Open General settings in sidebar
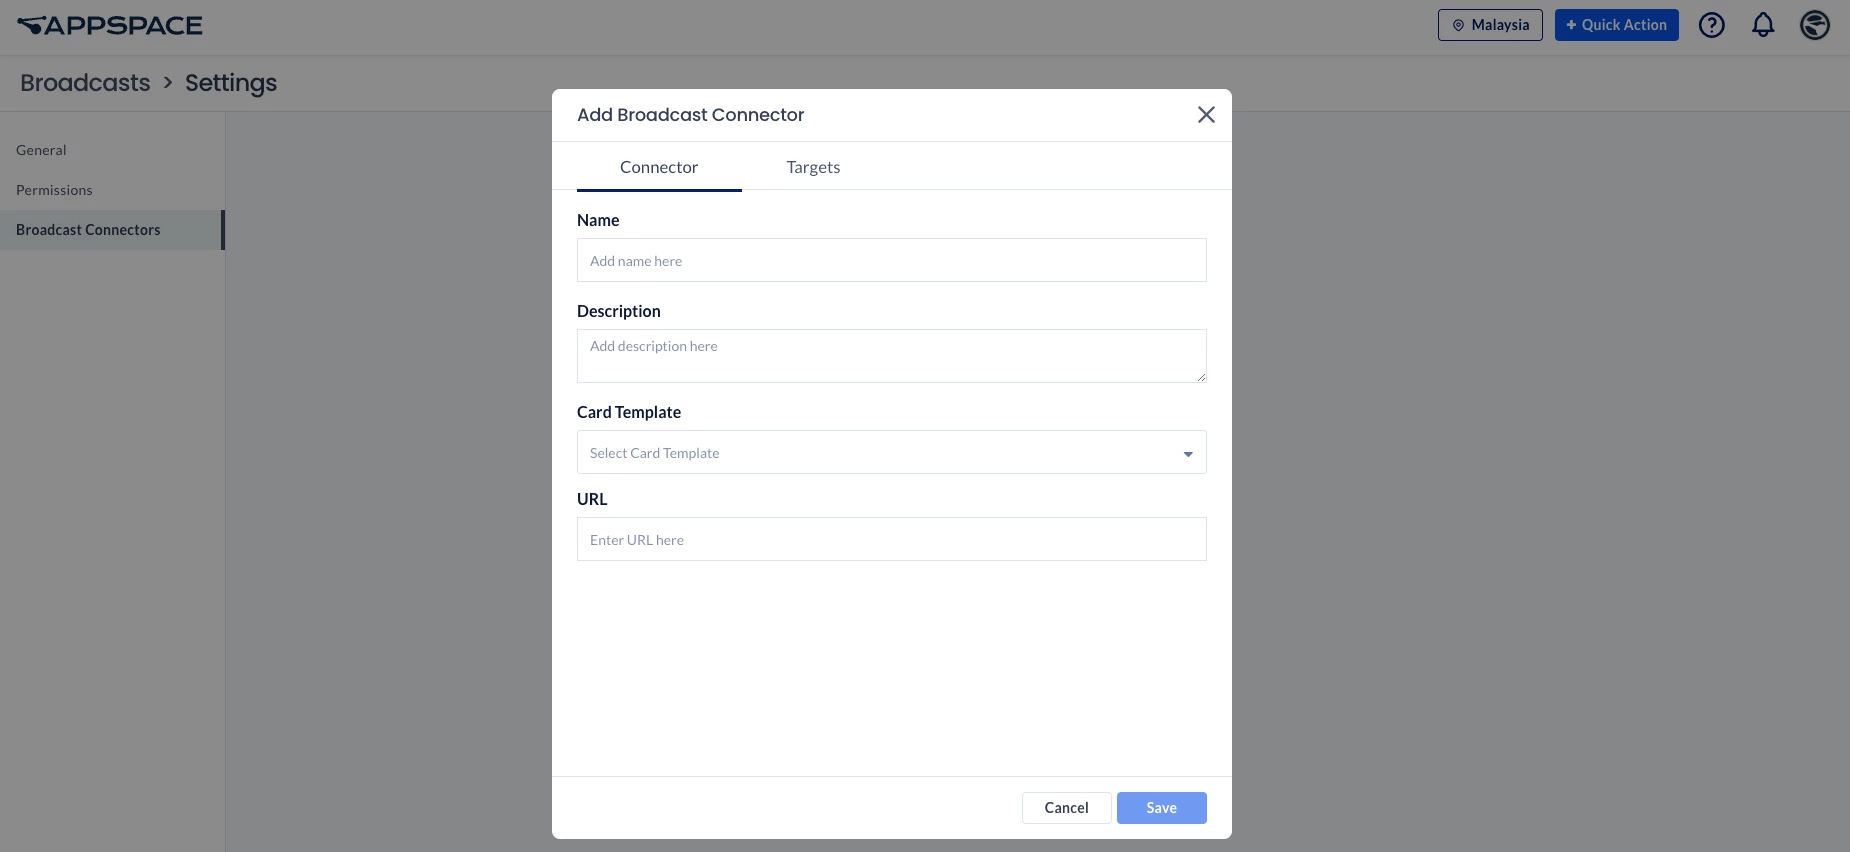This screenshot has height=852, width=1850. coord(41,150)
